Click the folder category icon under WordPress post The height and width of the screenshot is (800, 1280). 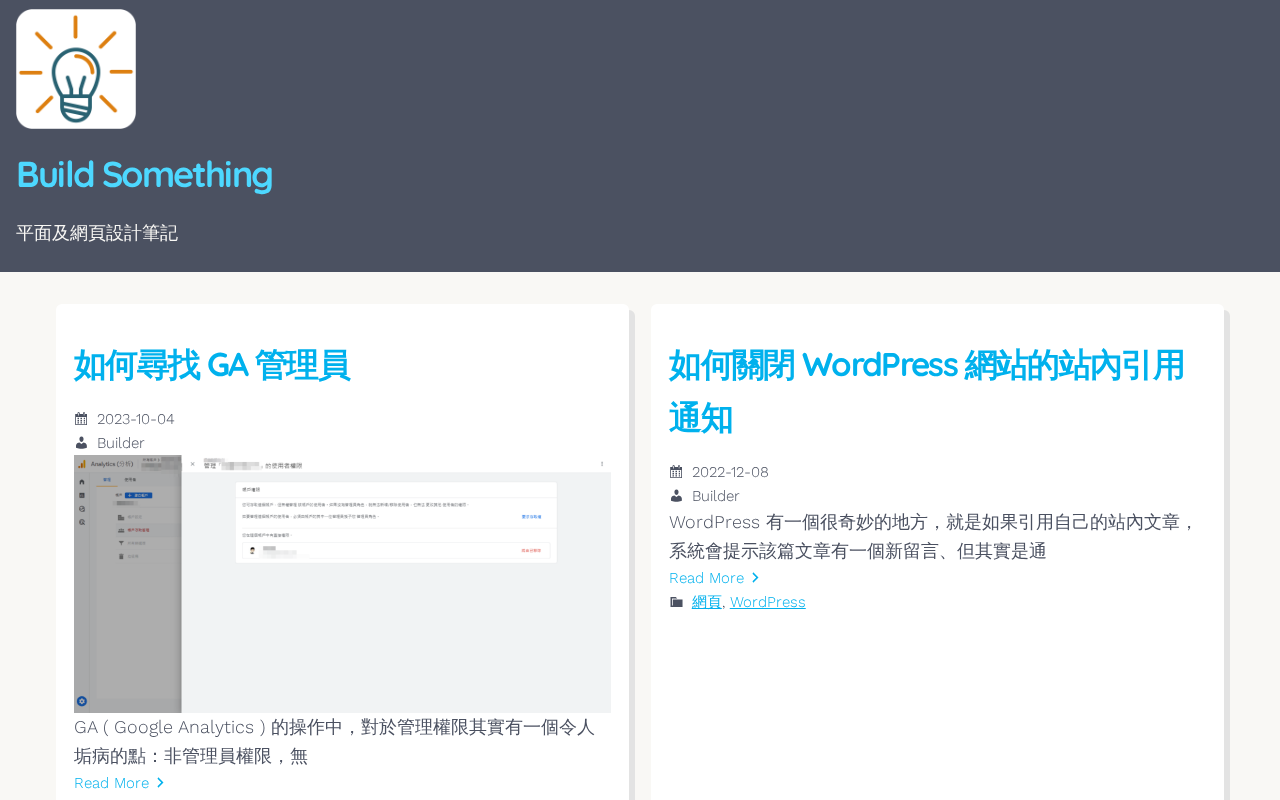point(676,602)
